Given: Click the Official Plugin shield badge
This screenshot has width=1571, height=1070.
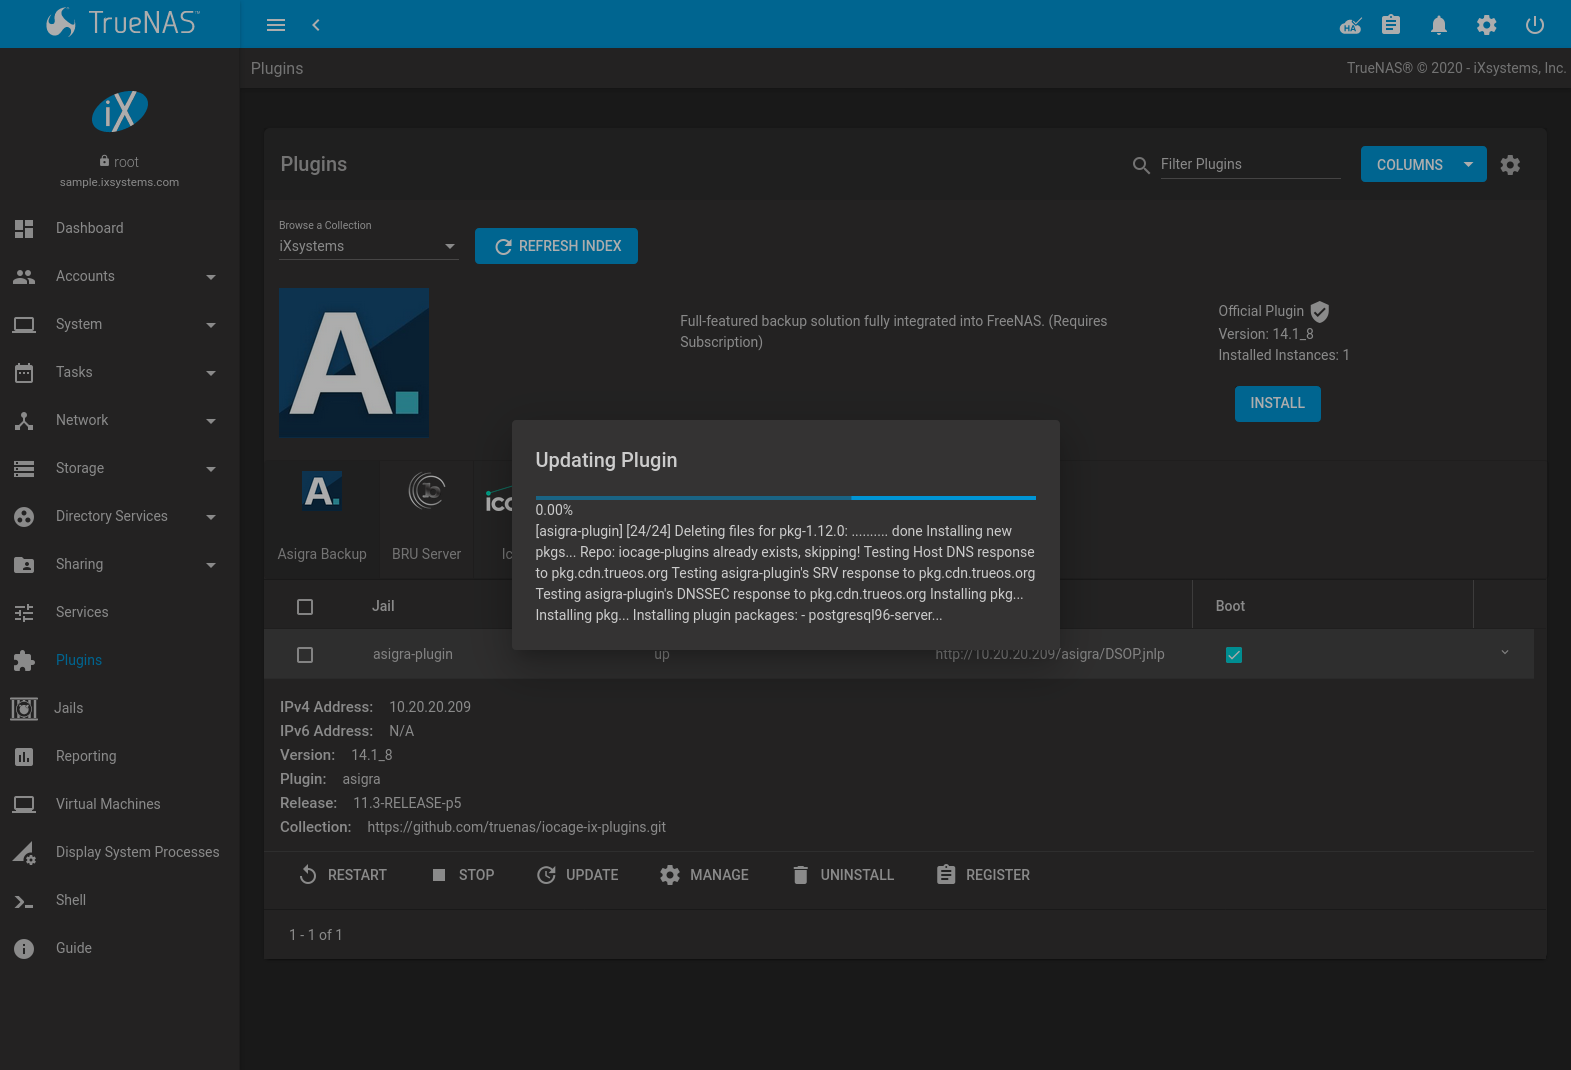Looking at the screenshot, I should (x=1320, y=312).
